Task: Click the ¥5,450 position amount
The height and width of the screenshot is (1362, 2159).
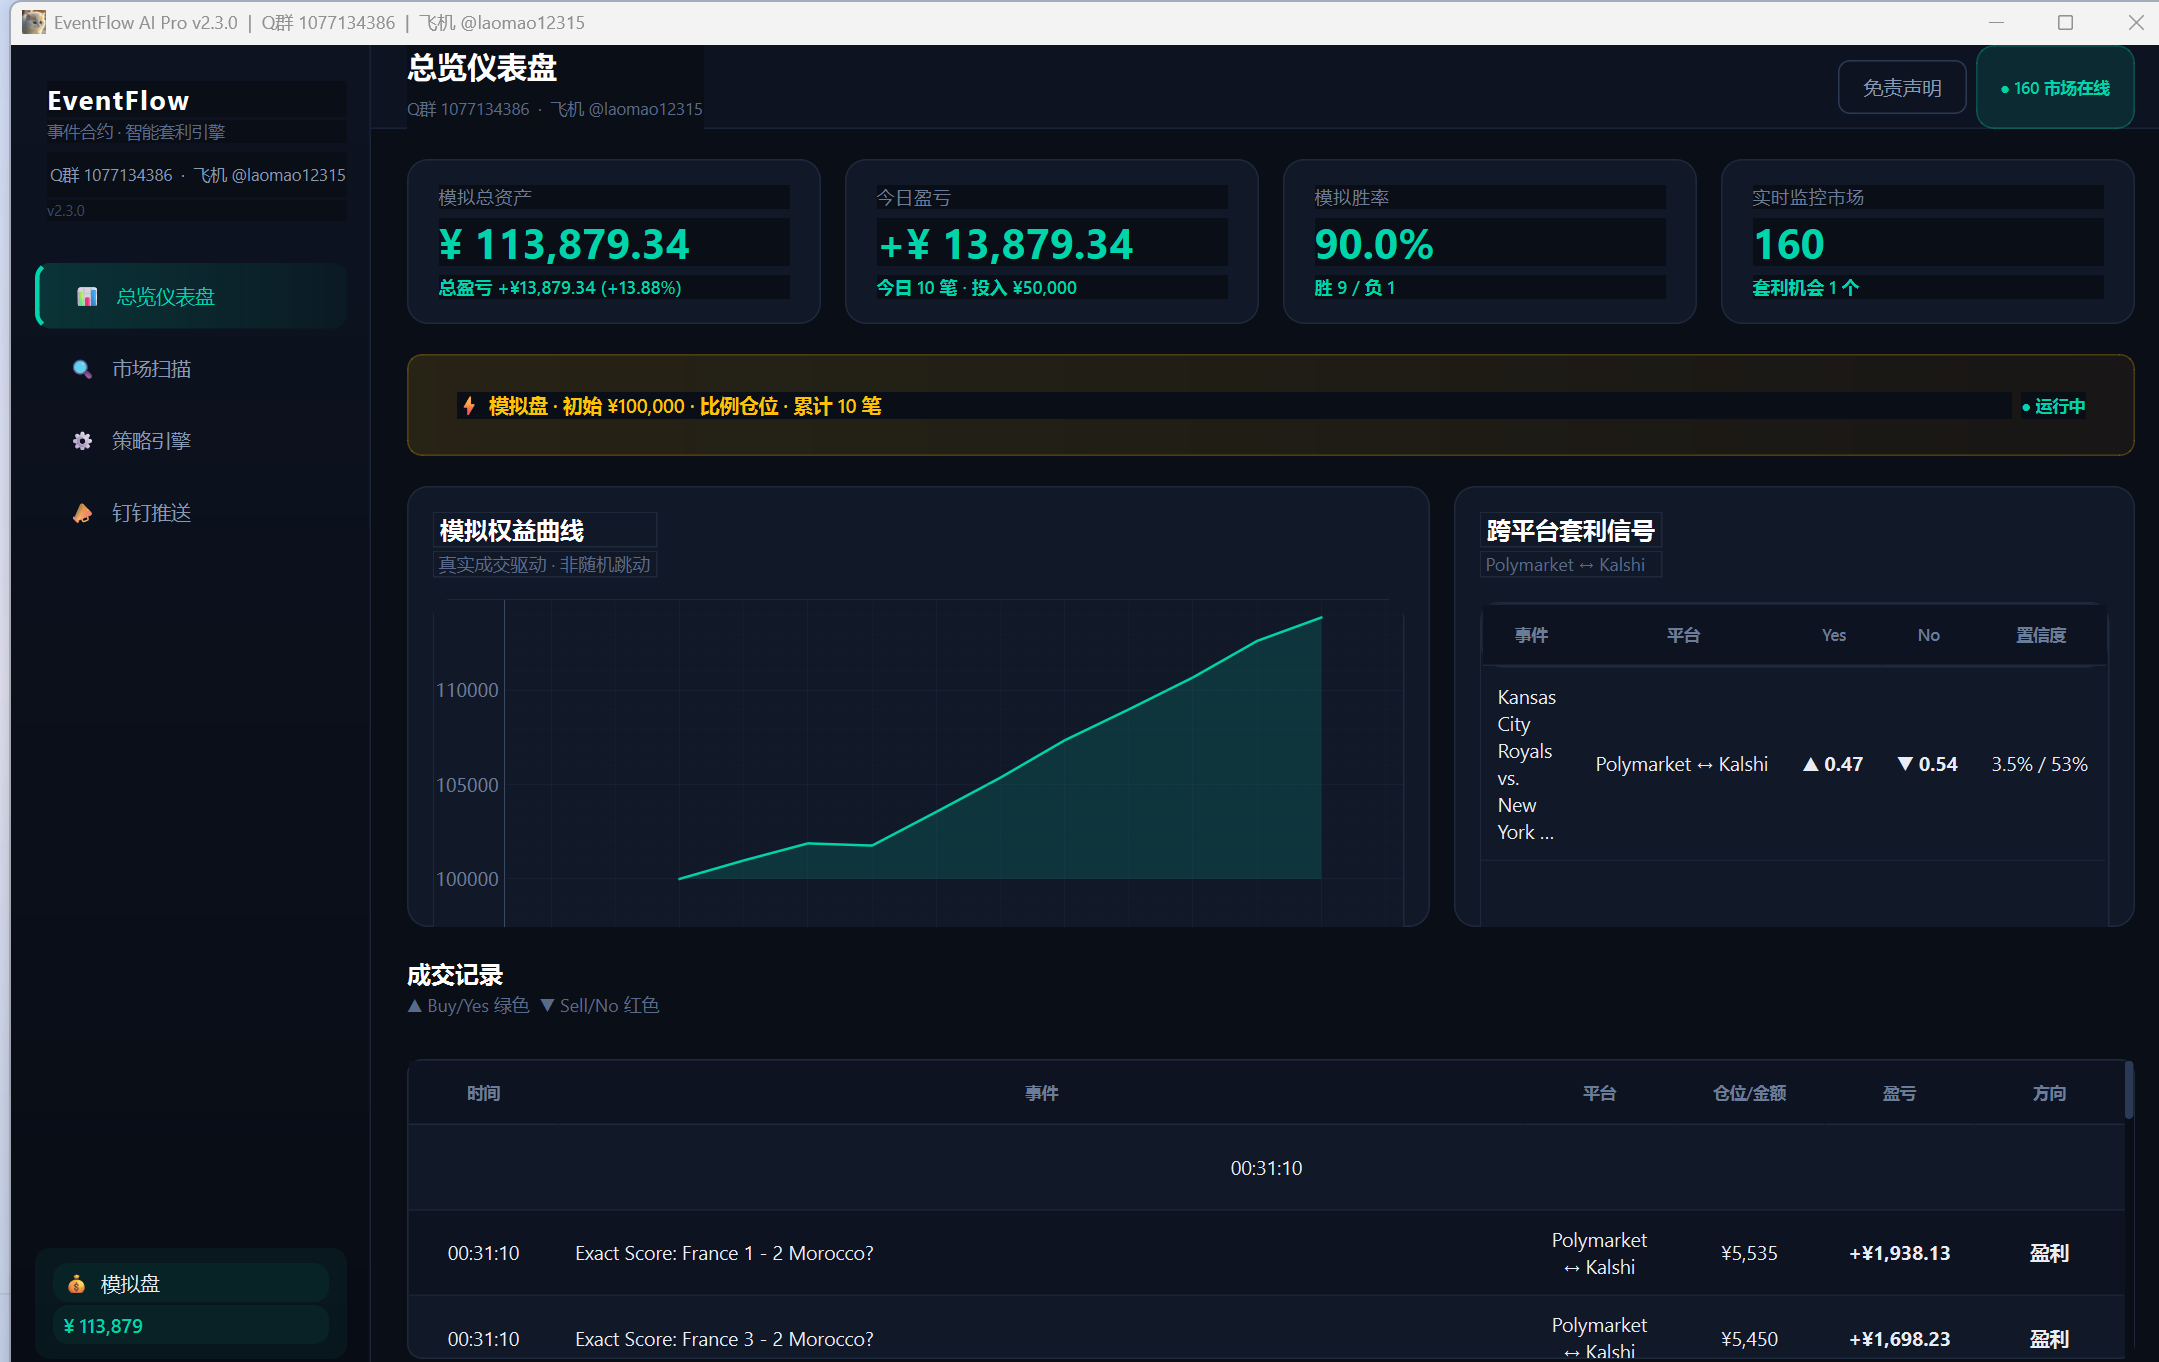Action: click(1749, 1339)
